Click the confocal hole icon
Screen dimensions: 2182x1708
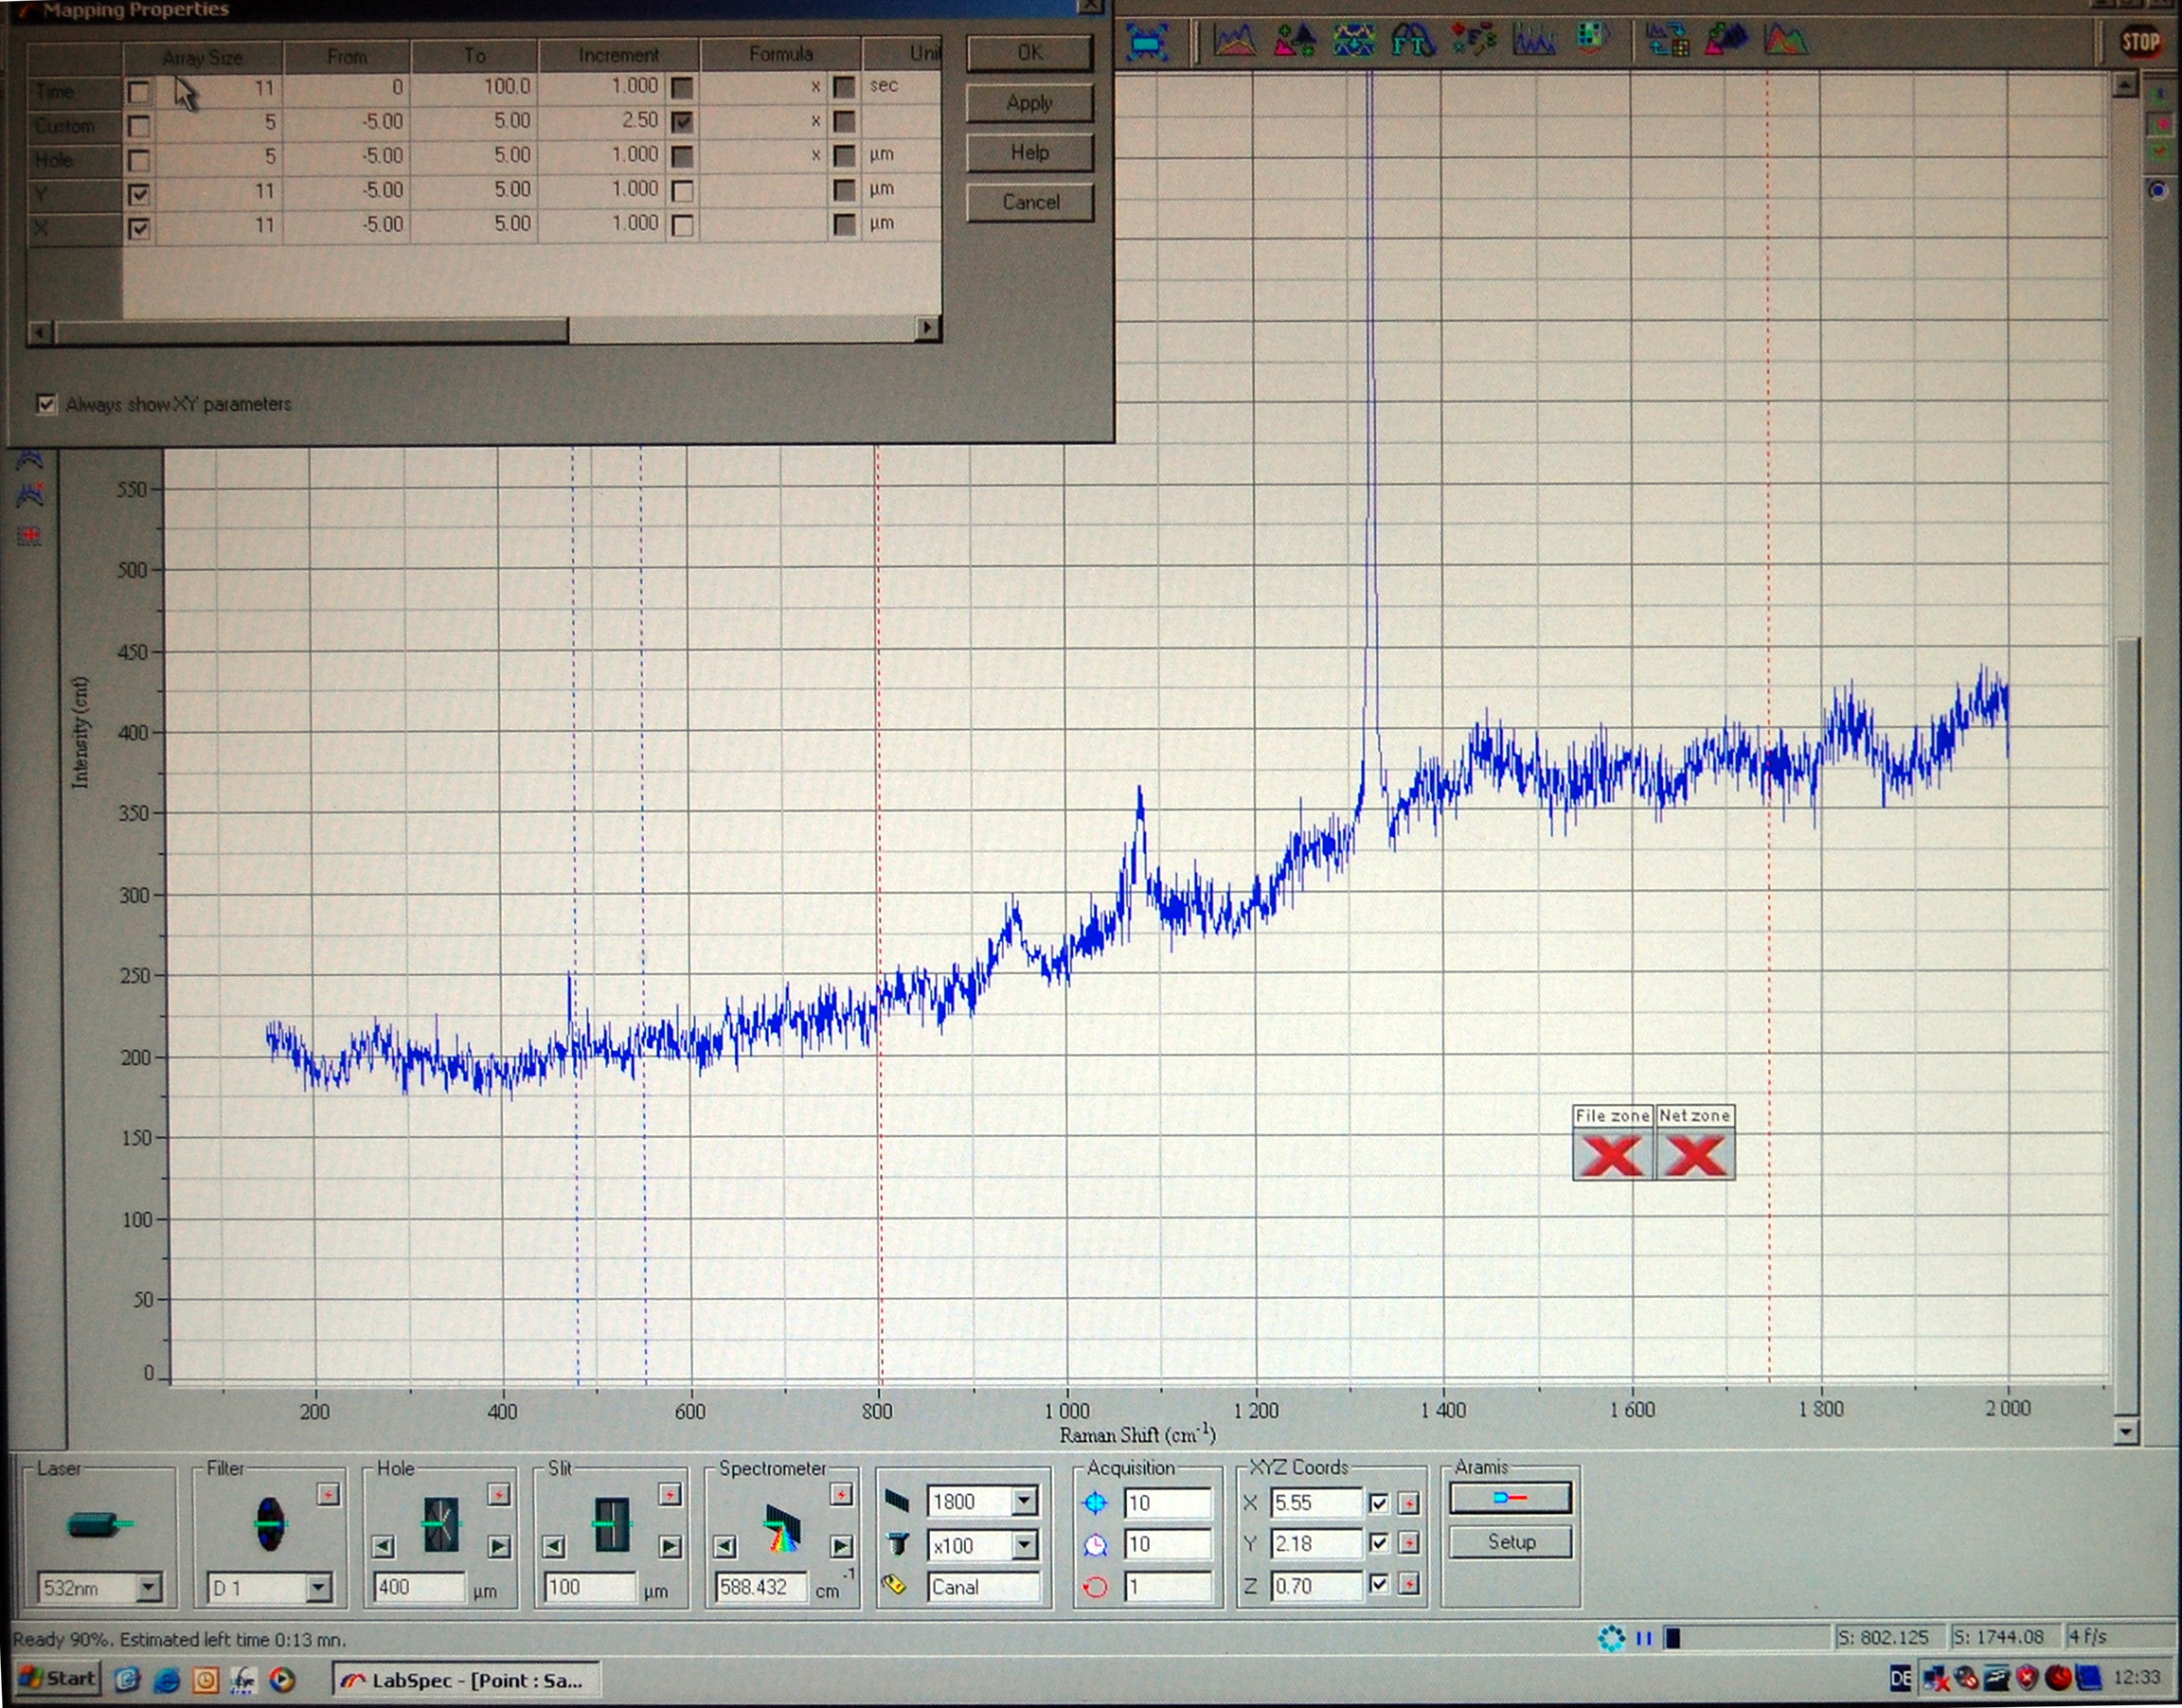441,1524
